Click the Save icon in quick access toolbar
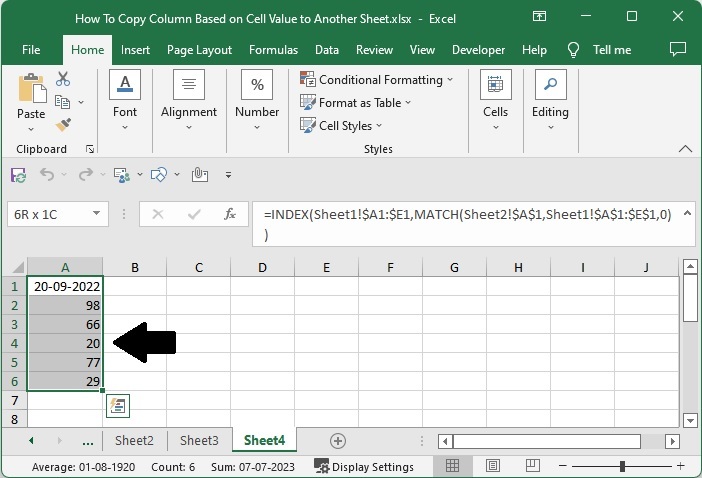The height and width of the screenshot is (478, 702). (x=18, y=174)
